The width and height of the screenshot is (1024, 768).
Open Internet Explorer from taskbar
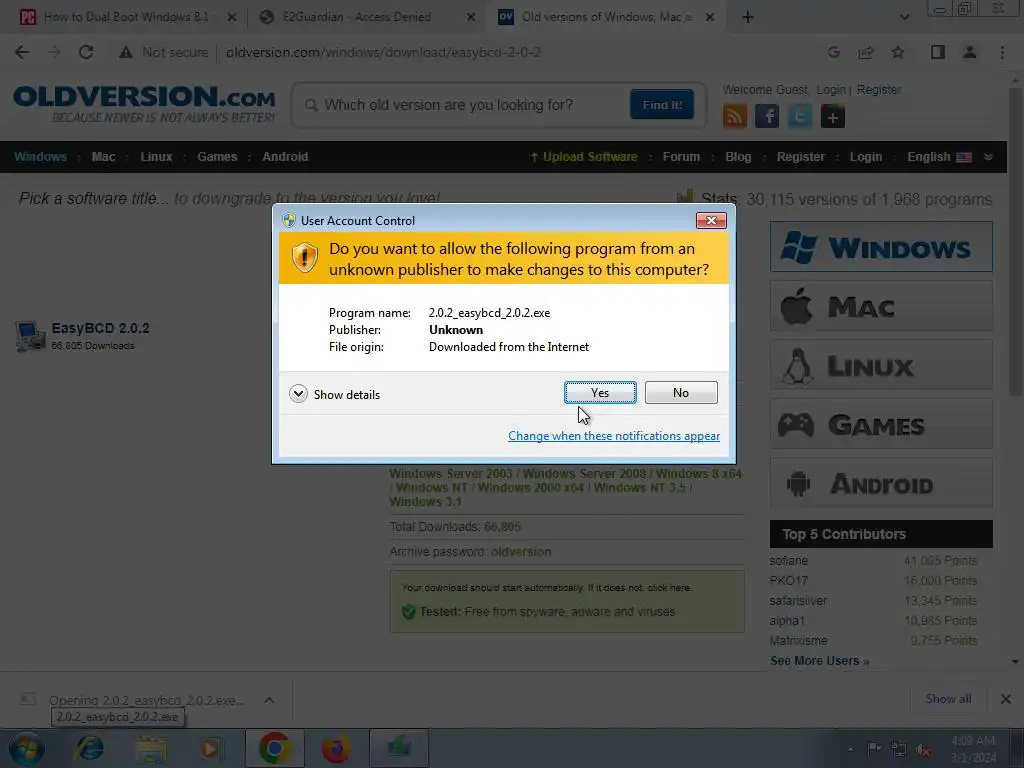tap(89, 748)
